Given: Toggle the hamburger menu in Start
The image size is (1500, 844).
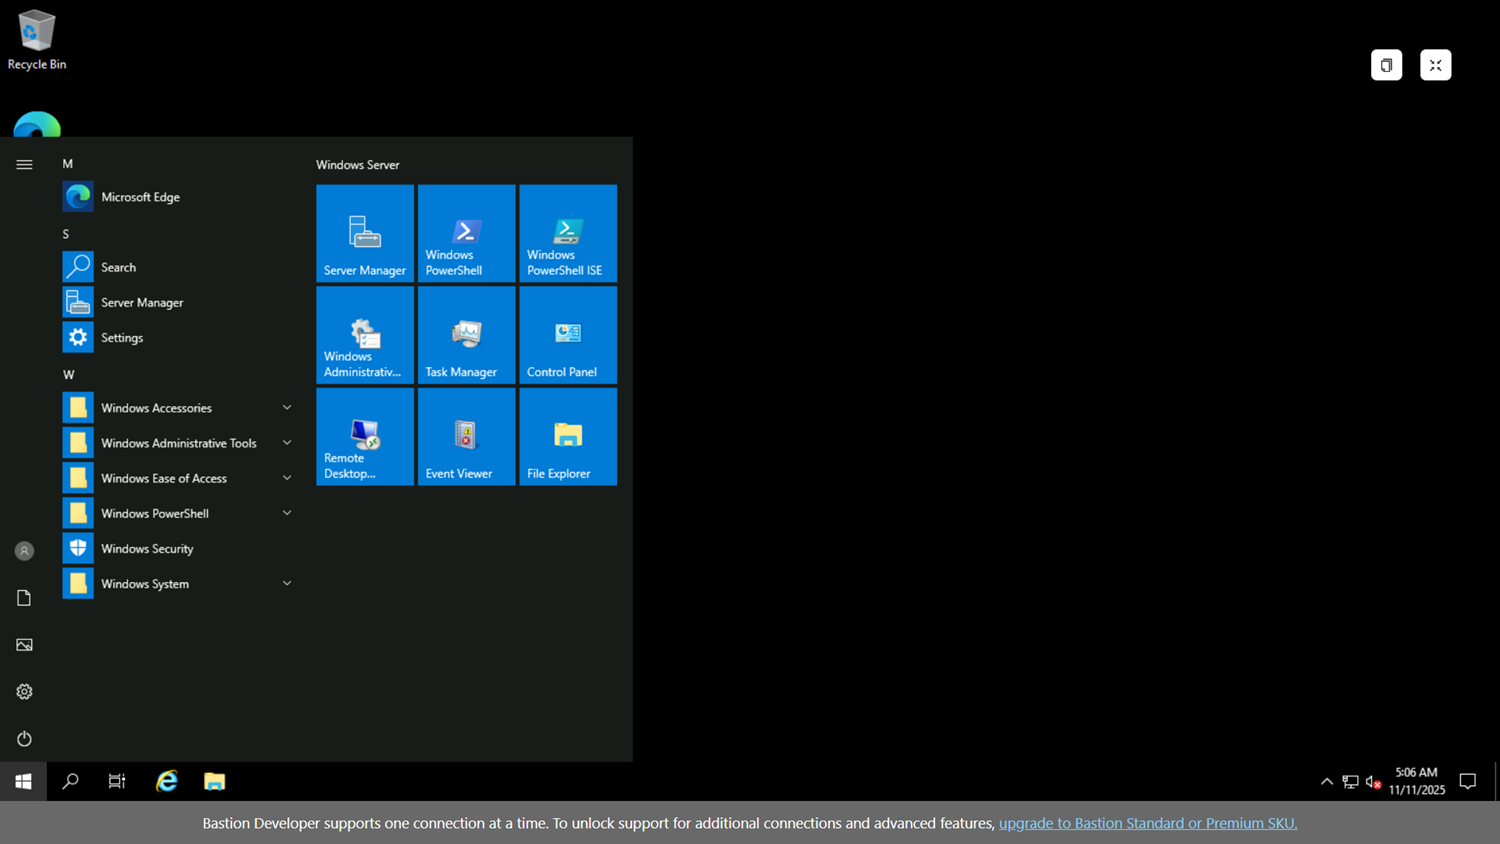Looking at the screenshot, I should tap(24, 165).
